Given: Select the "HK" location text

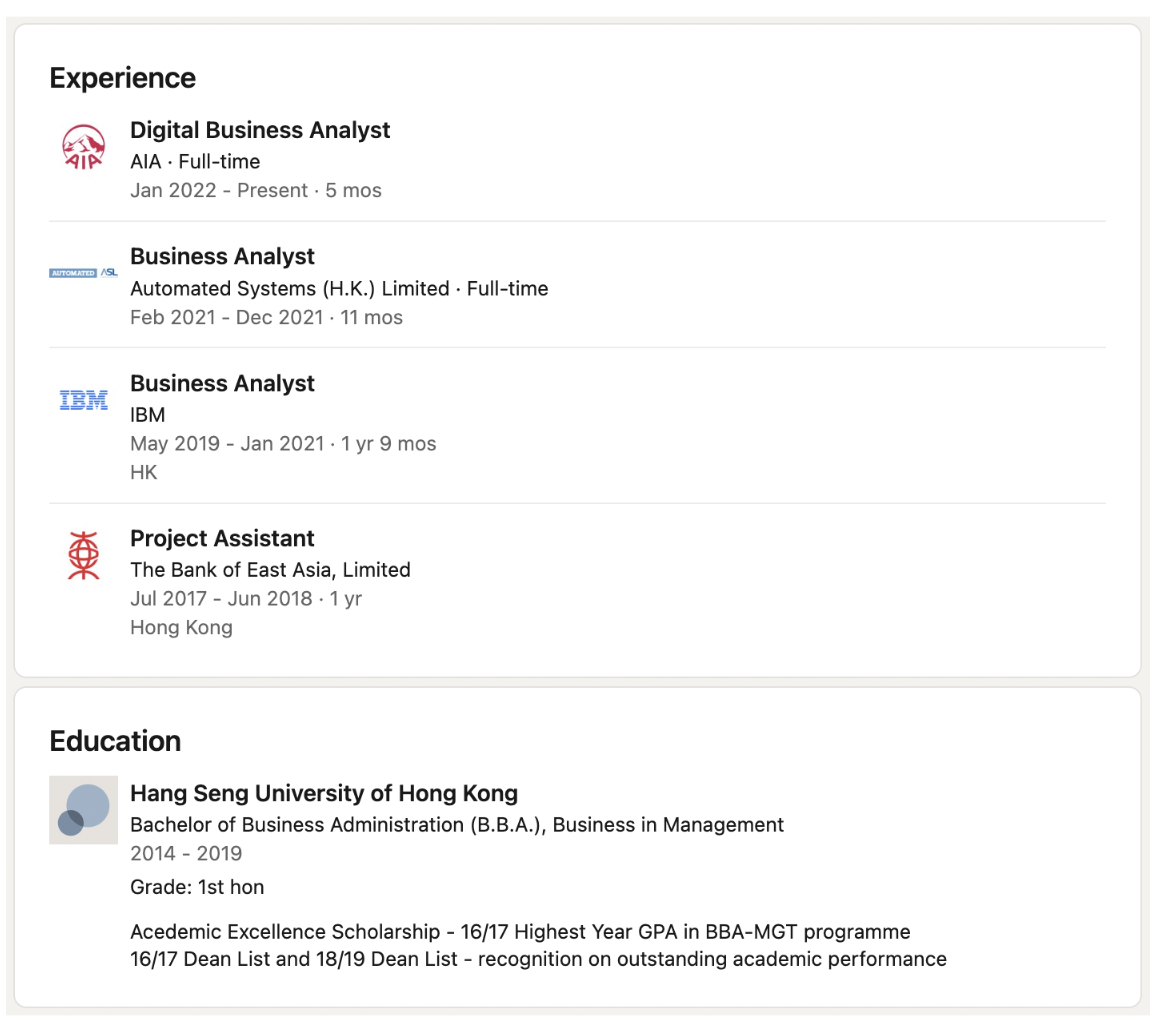Looking at the screenshot, I should click(144, 473).
